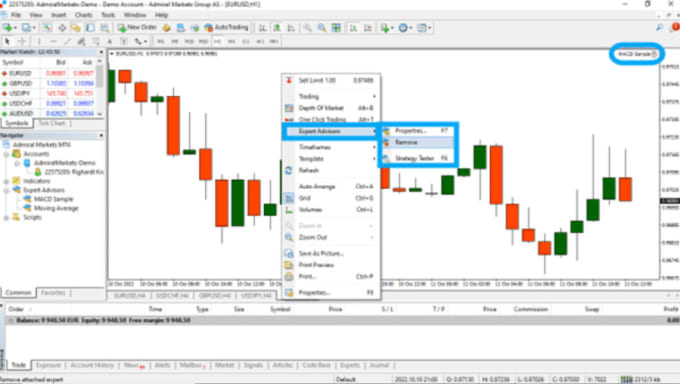Expand the Scripts tree node

pos(6,217)
